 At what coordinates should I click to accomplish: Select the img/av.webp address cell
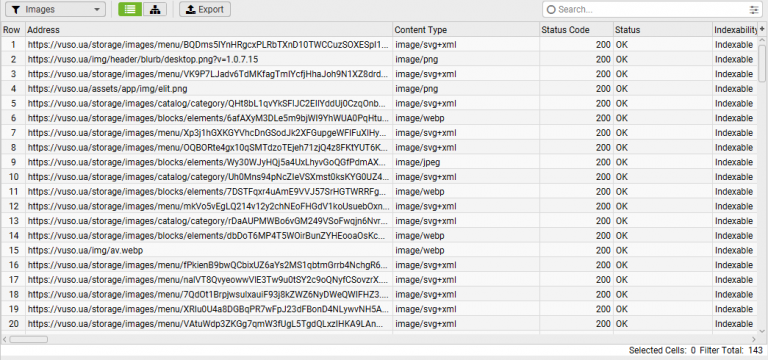coord(209,250)
